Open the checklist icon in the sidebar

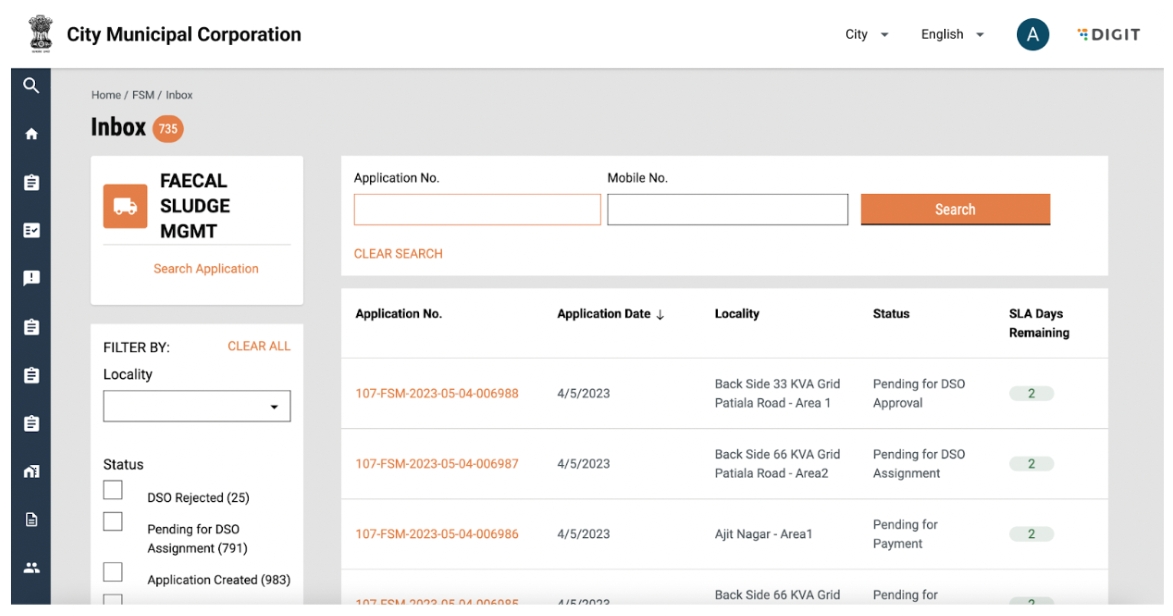[x=31, y=230]
